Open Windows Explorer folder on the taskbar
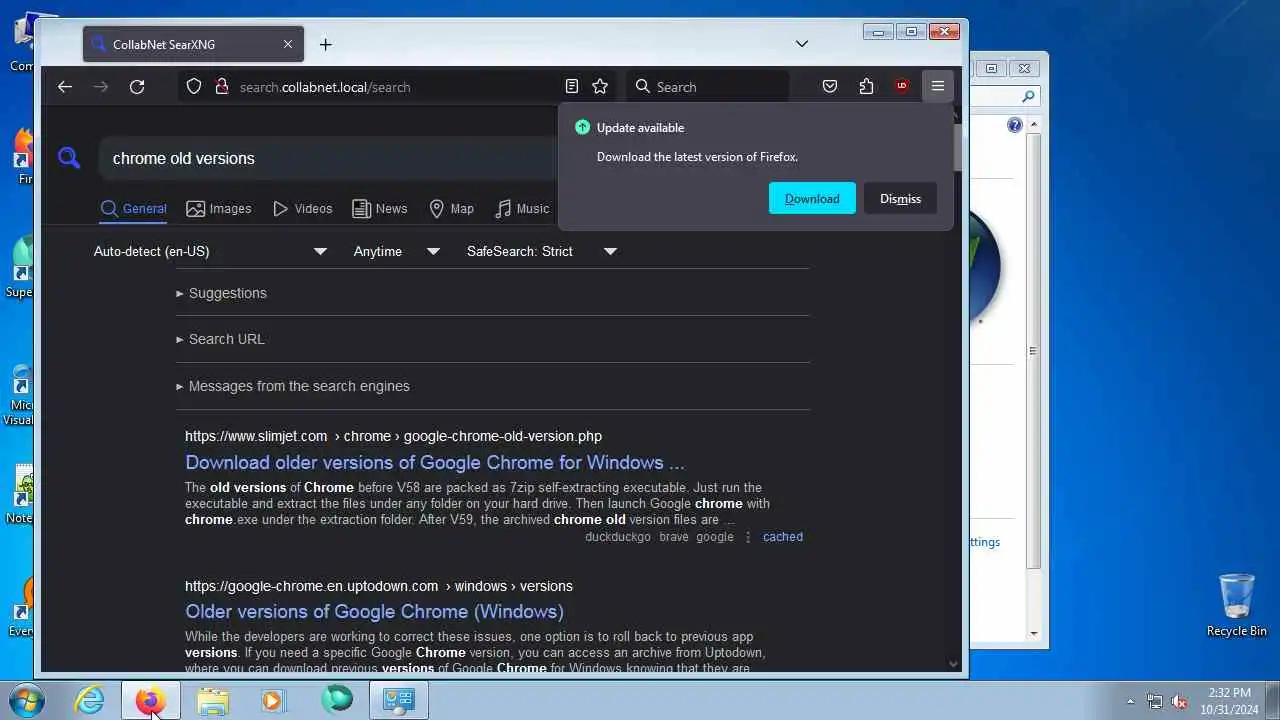This screenshot has height=720, width=1280. [213, 700]
